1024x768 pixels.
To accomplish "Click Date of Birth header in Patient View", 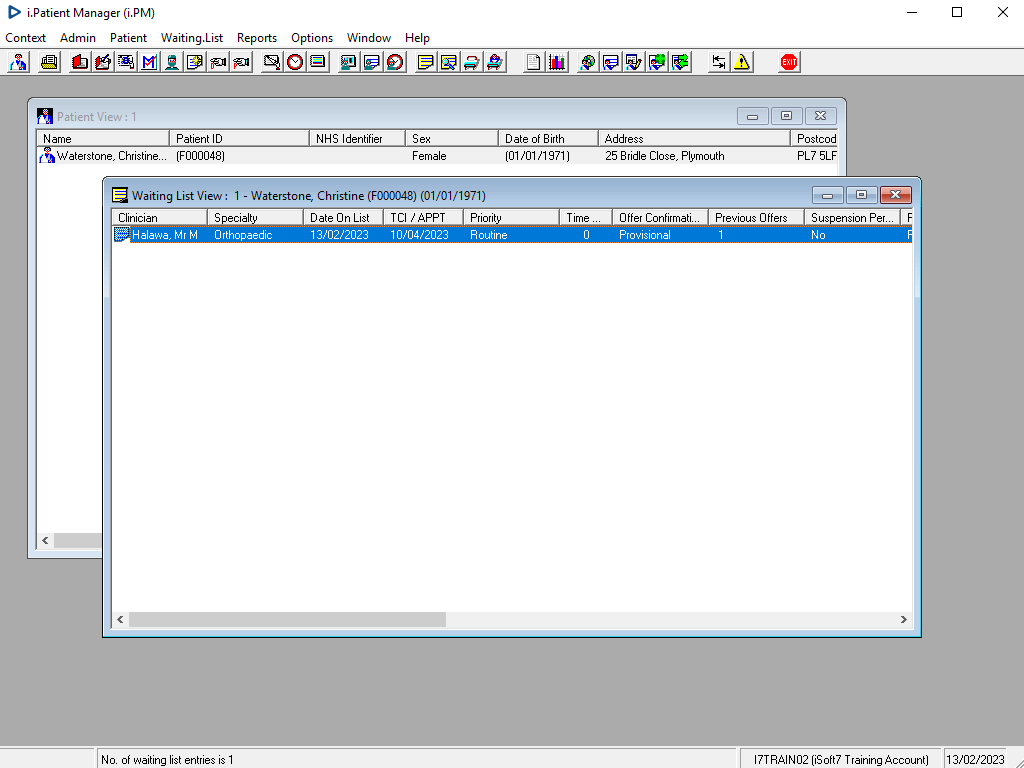I will [x=548, y=138].
